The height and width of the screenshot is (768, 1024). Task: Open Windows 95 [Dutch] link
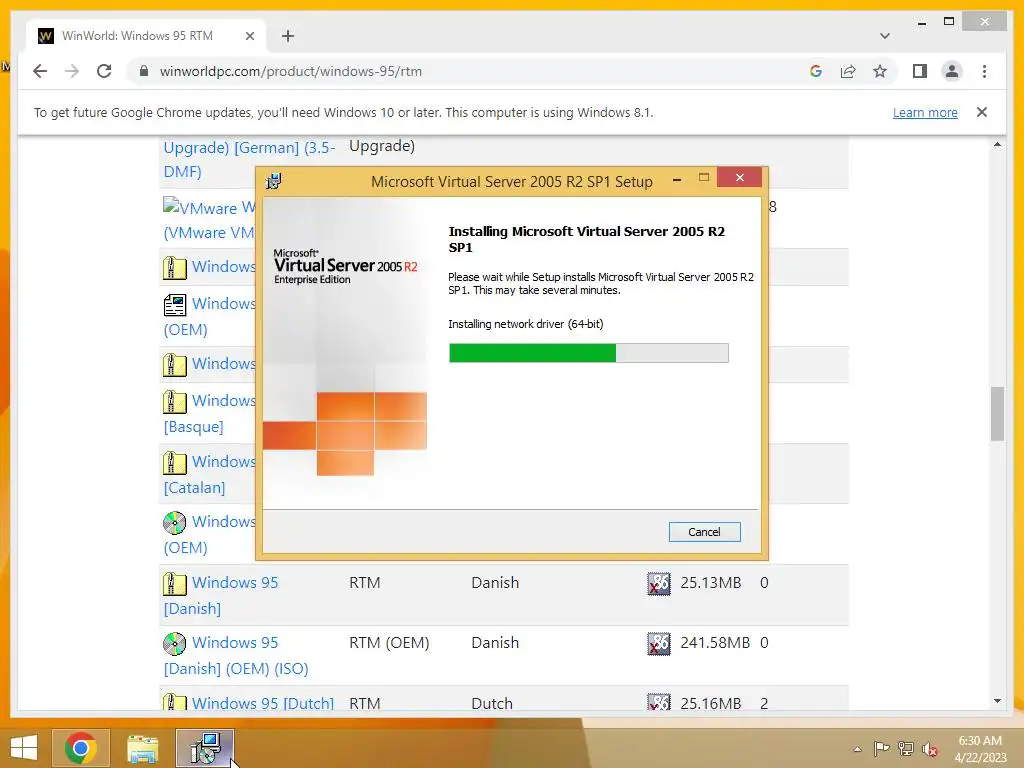coord(263,703)
